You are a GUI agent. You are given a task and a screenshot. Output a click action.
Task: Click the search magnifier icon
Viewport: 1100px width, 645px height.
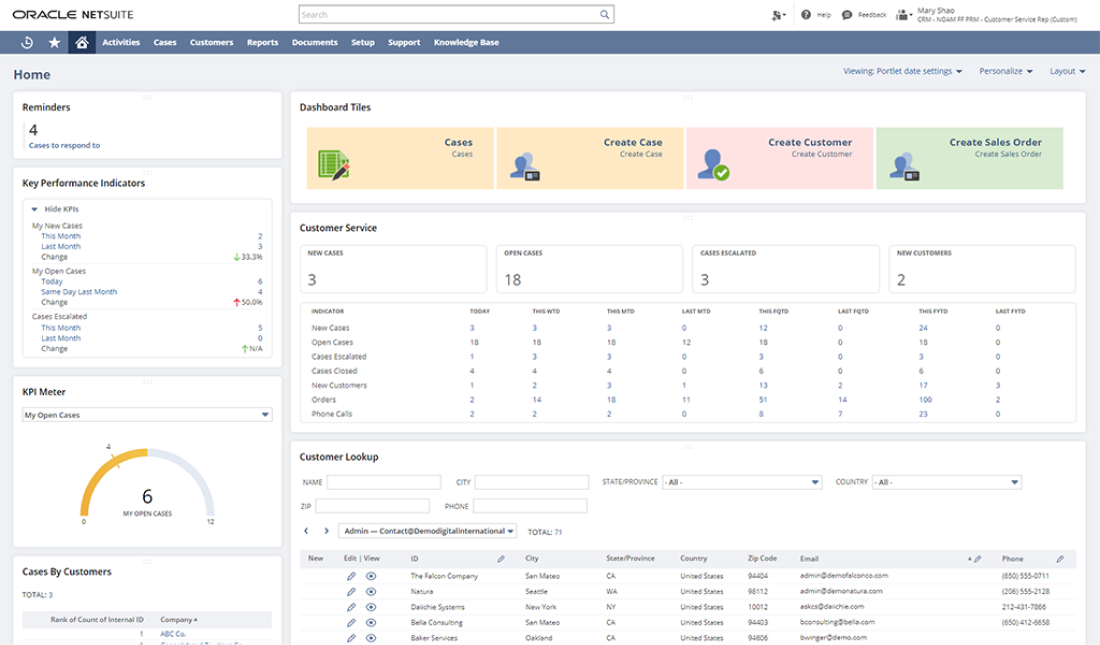point(604,15)
